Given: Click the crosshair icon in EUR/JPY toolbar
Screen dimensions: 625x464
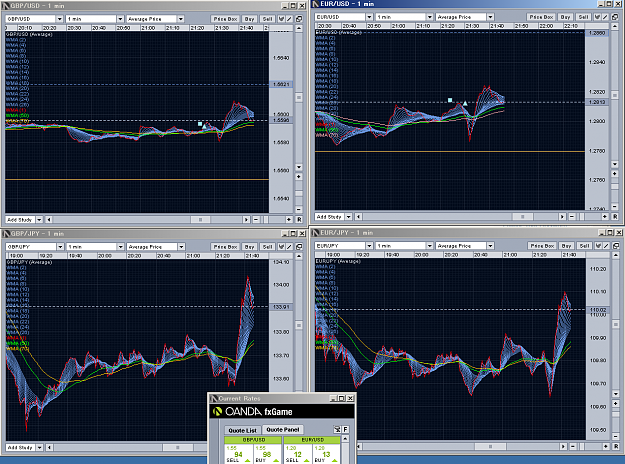Looking at the screenshot, I should [x=598, y=246].
